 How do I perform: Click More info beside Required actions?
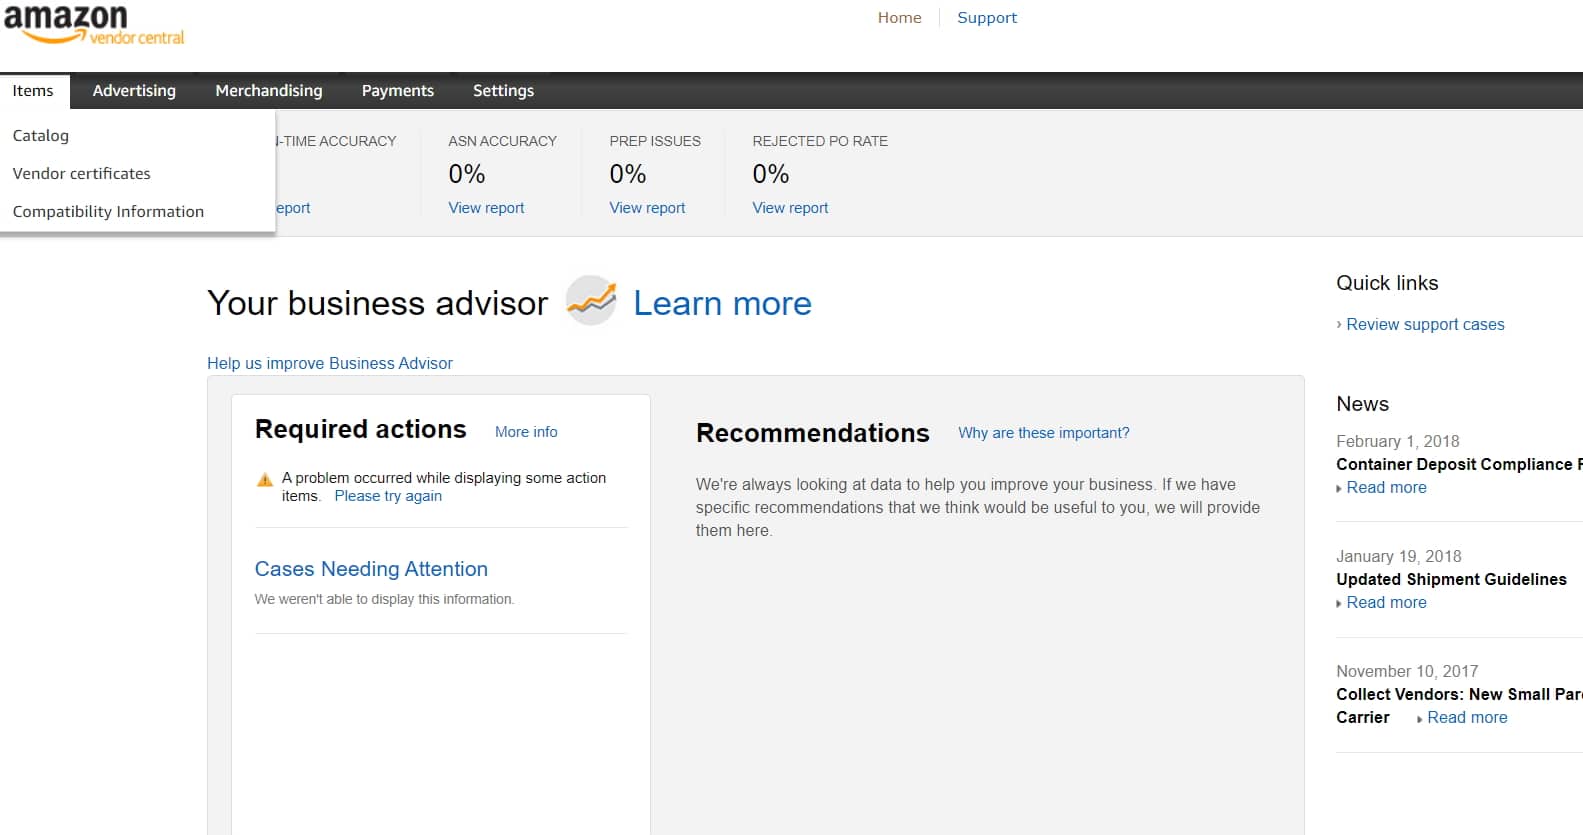(x=526, y=432)
